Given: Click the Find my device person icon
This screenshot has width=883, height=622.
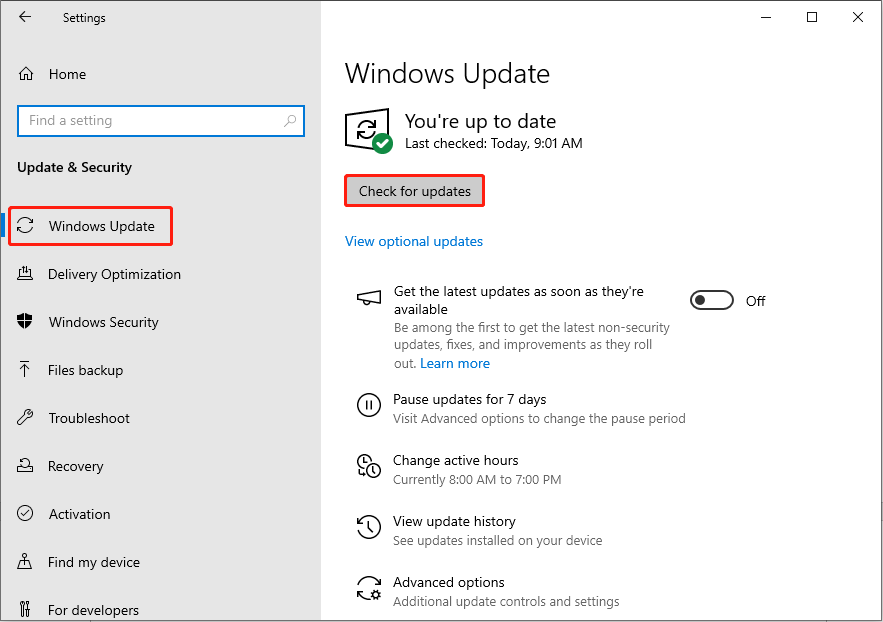Looking at the screenshot, I should pos(25,561).
